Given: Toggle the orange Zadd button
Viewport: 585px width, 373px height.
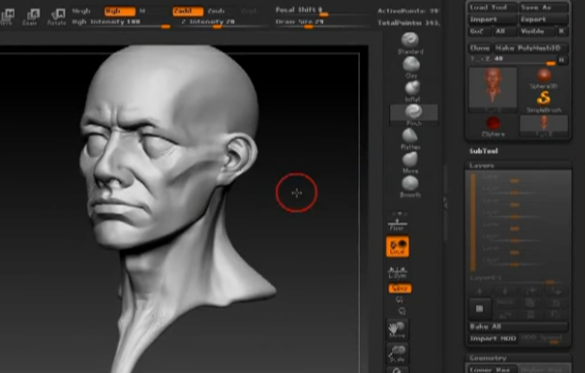Looking at the screenshot, I should click(188, 11).
